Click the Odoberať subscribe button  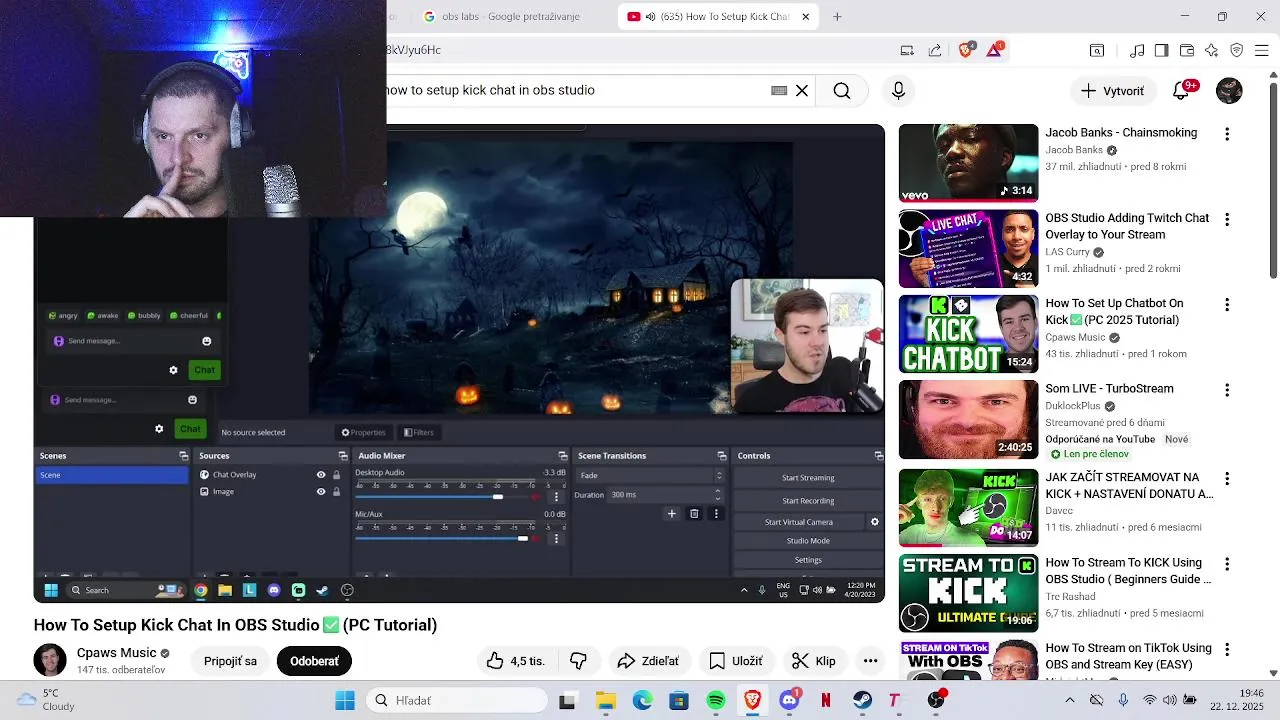coord(314,661)
